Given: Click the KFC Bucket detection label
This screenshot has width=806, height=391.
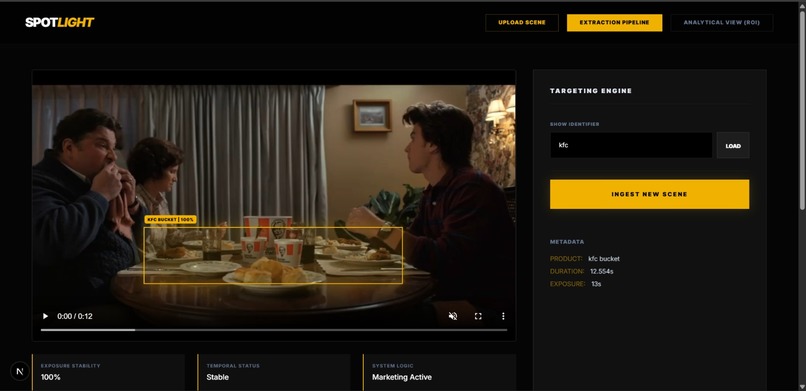Looking at the screenshot, I should (x=170, y=219).
